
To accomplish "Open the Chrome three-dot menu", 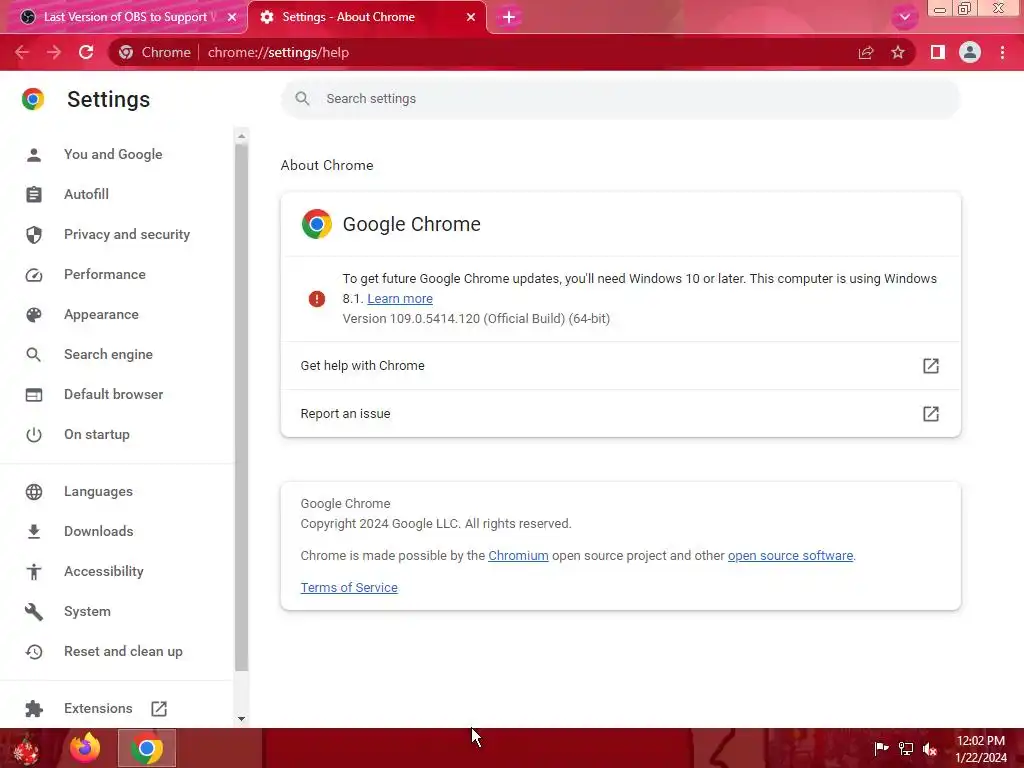I will [x=1002, y=52].
